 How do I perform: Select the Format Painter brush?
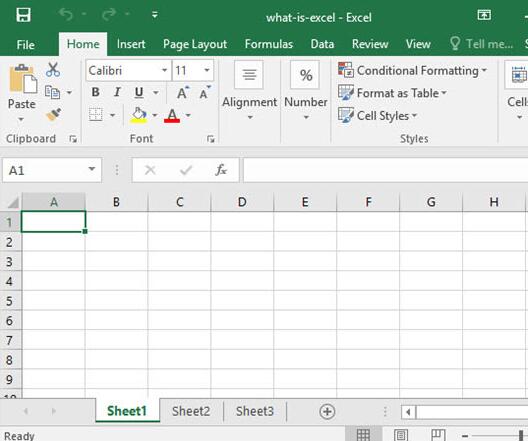53,115
